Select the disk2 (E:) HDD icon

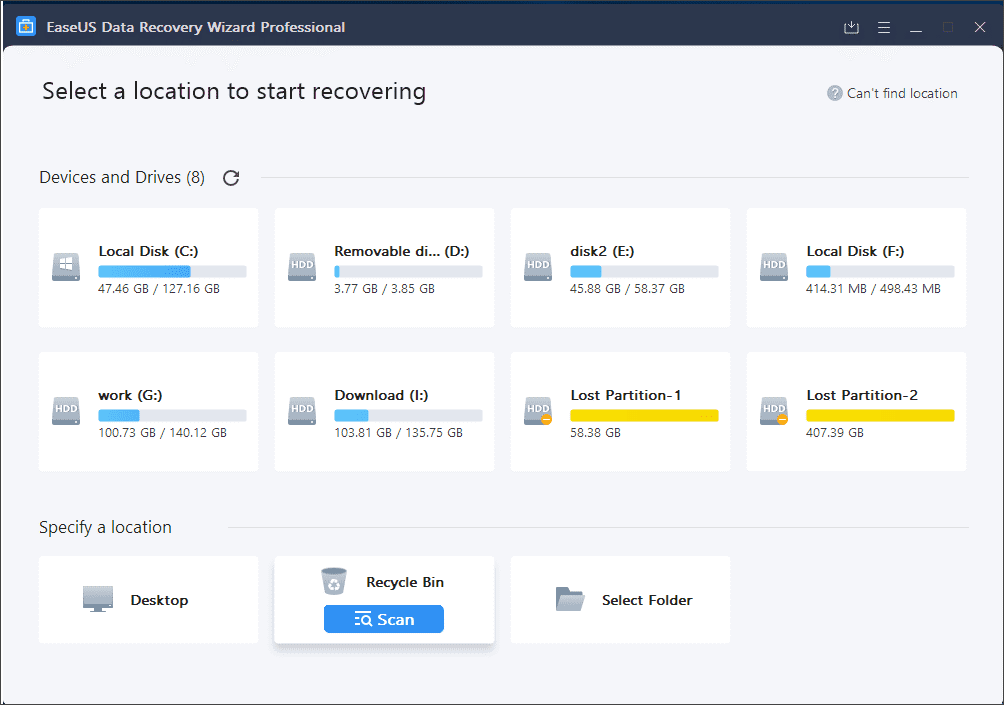[x=538, y=267]
